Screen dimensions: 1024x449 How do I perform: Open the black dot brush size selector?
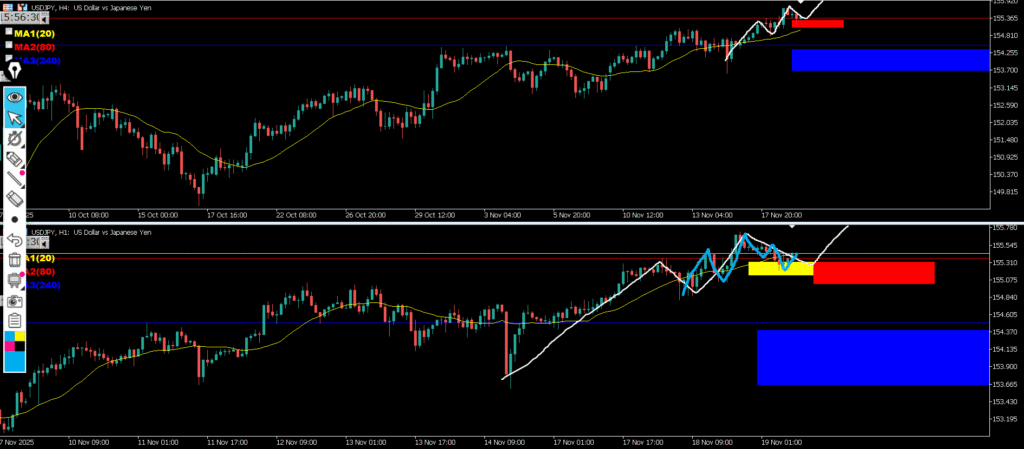[x=15, y=219]
